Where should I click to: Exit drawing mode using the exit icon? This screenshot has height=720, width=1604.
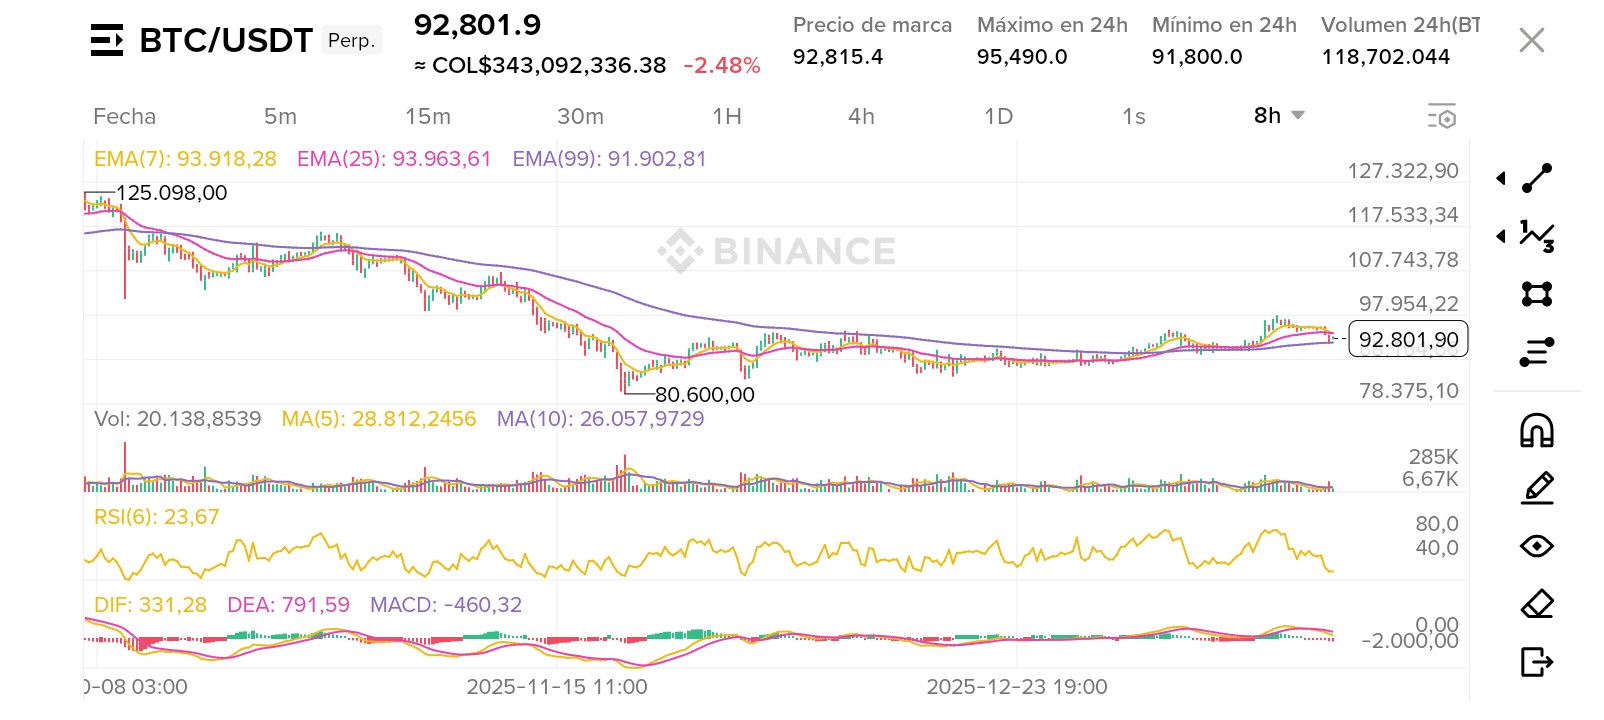[1537, 662]
